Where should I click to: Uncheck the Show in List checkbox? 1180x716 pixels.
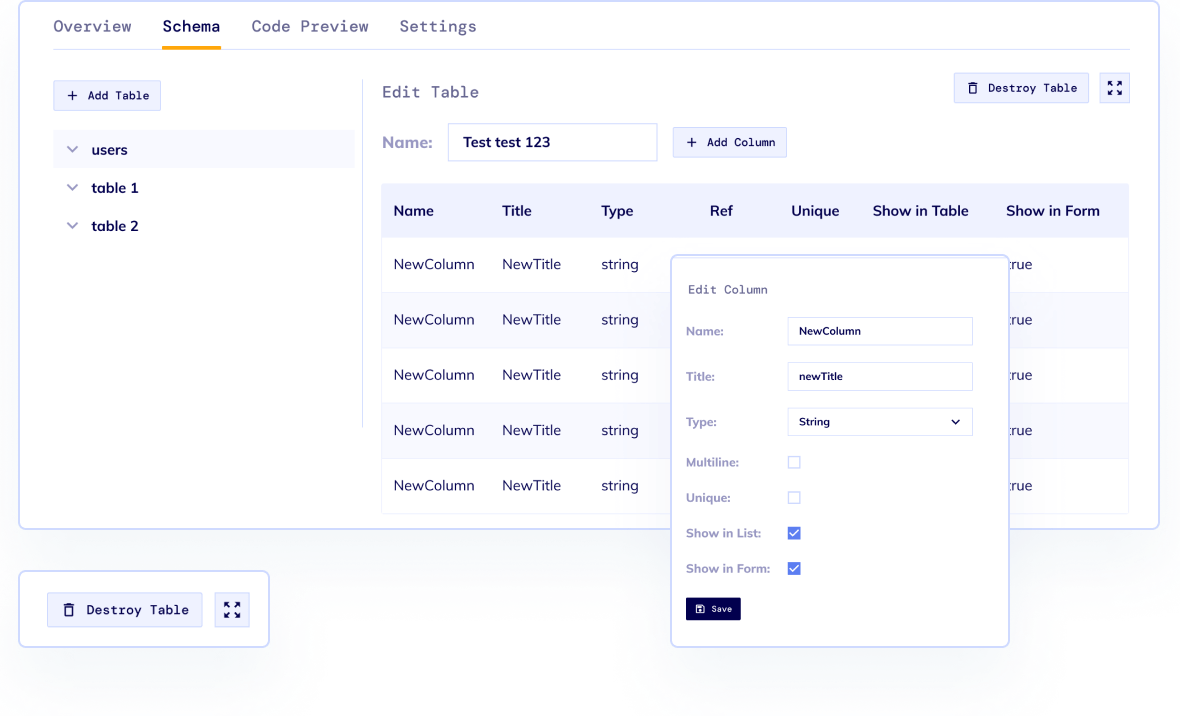(x=794, y=533)
